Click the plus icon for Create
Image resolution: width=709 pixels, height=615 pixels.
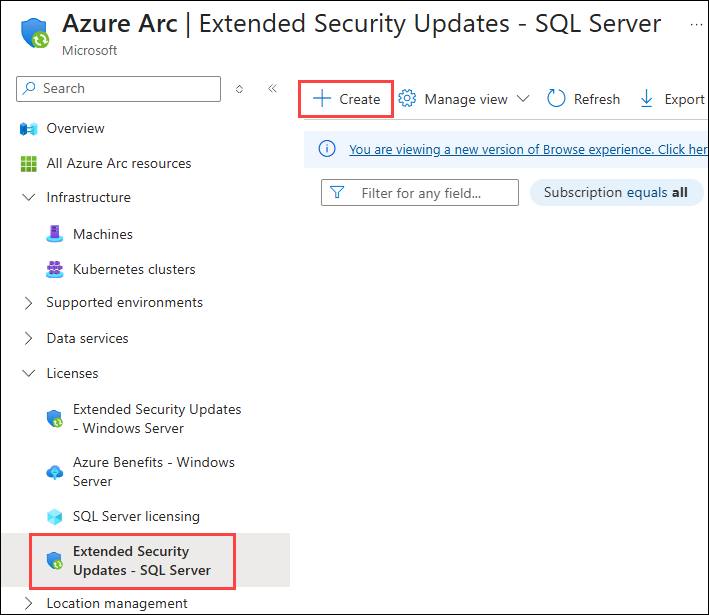click(322, 99)
